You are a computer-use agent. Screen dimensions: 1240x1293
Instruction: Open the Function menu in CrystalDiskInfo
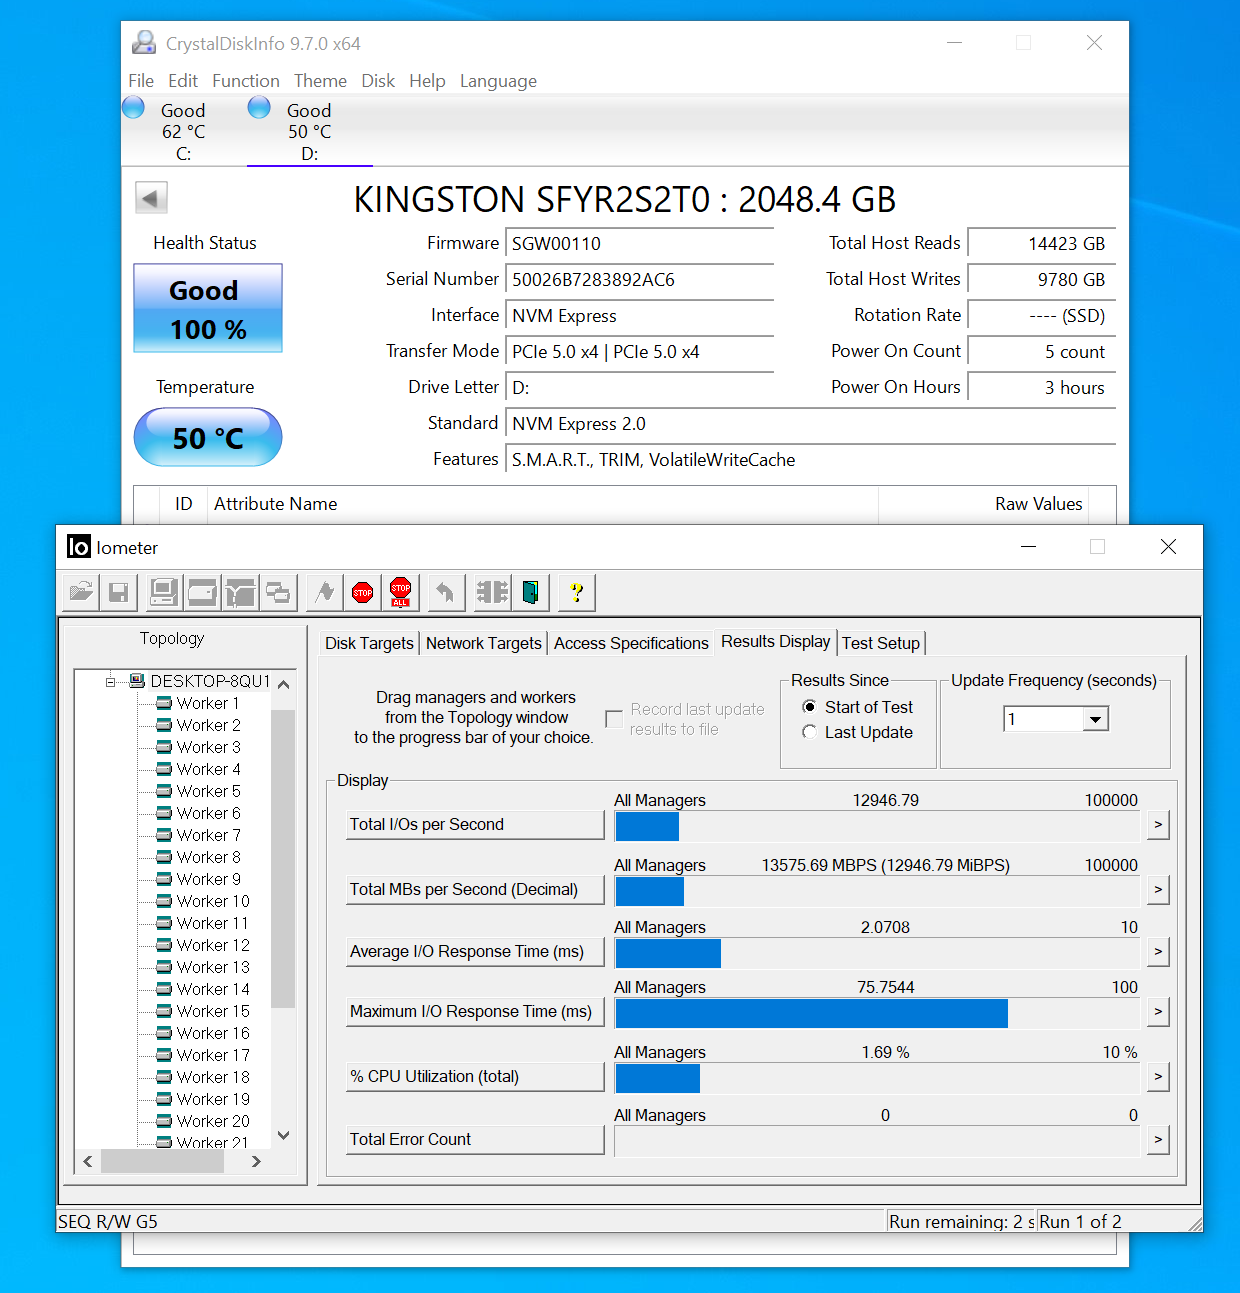pos(245,81)
